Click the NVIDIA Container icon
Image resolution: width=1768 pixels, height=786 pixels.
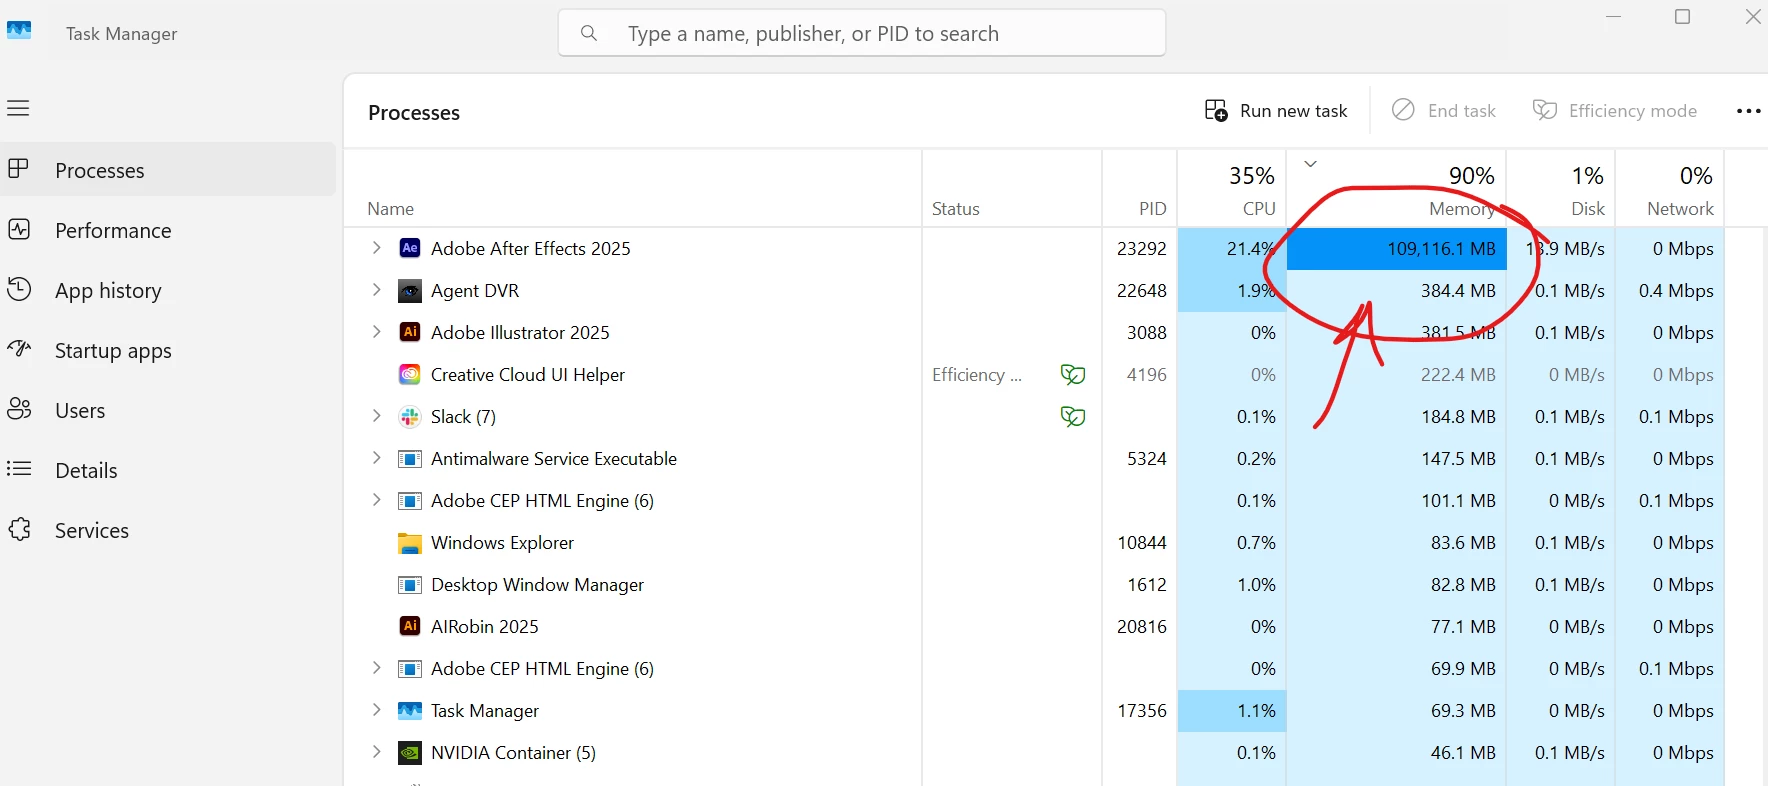point(410,753)
